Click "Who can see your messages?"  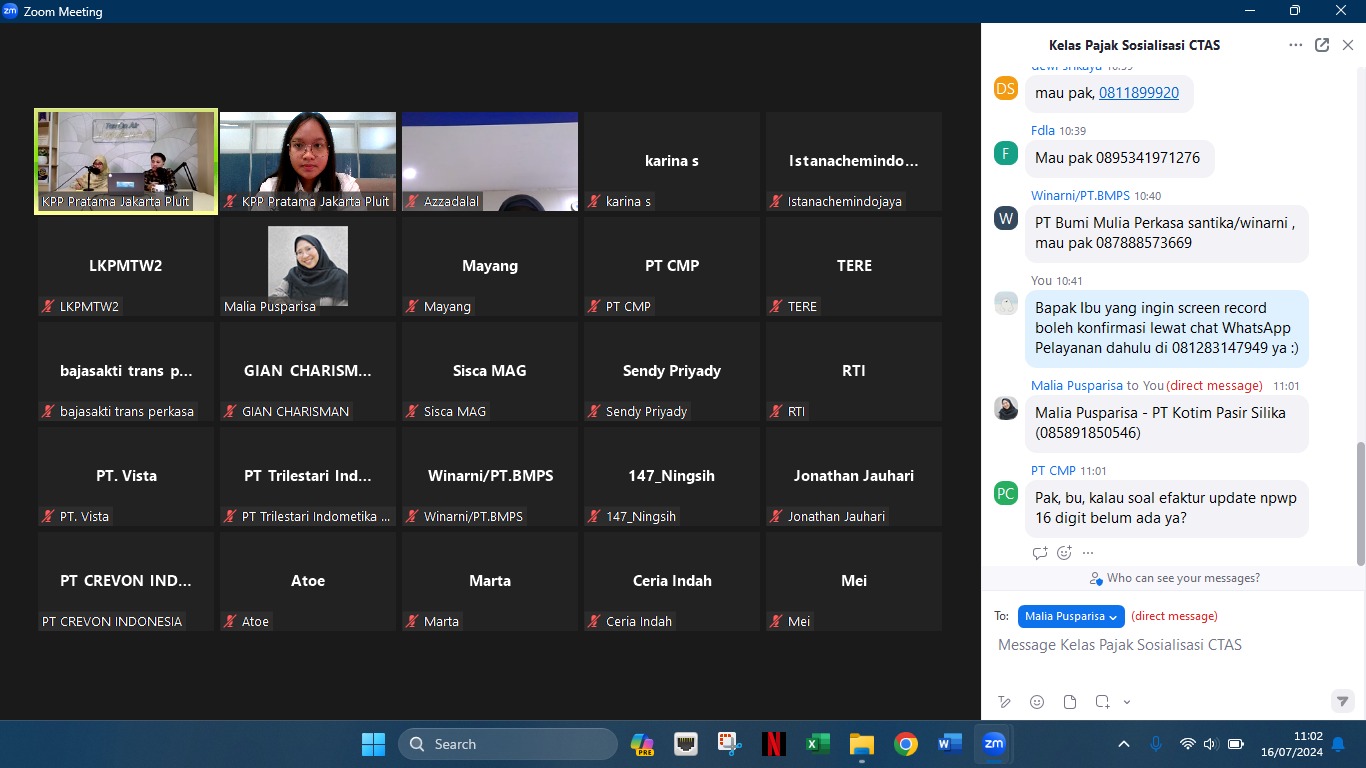pyautogui.click(x=1175, y=578)
